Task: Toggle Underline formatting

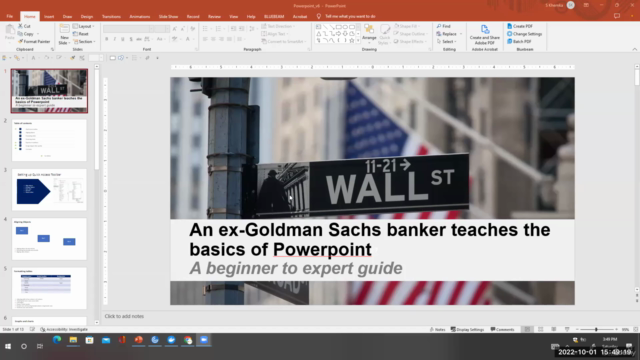Action: pyautogui.click(x=122, y=39)
